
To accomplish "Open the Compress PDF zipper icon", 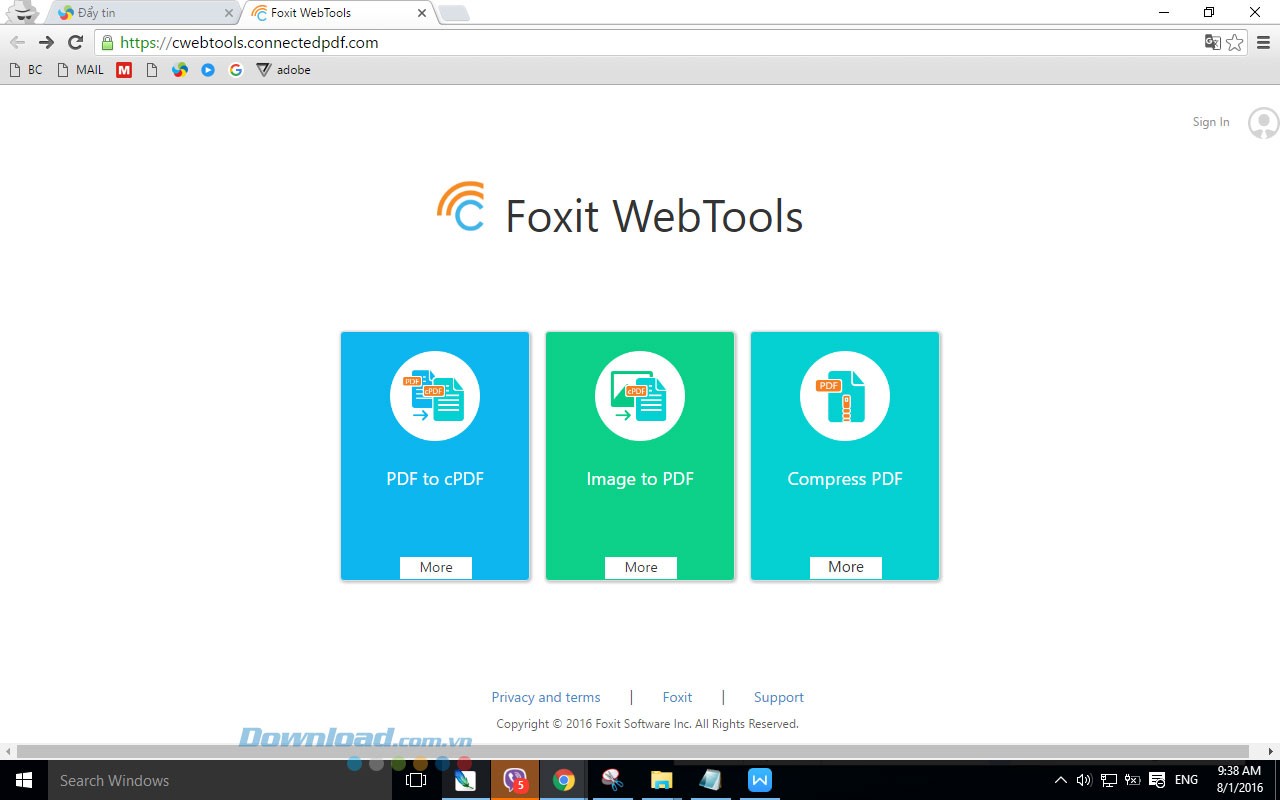I will point(844,395).
